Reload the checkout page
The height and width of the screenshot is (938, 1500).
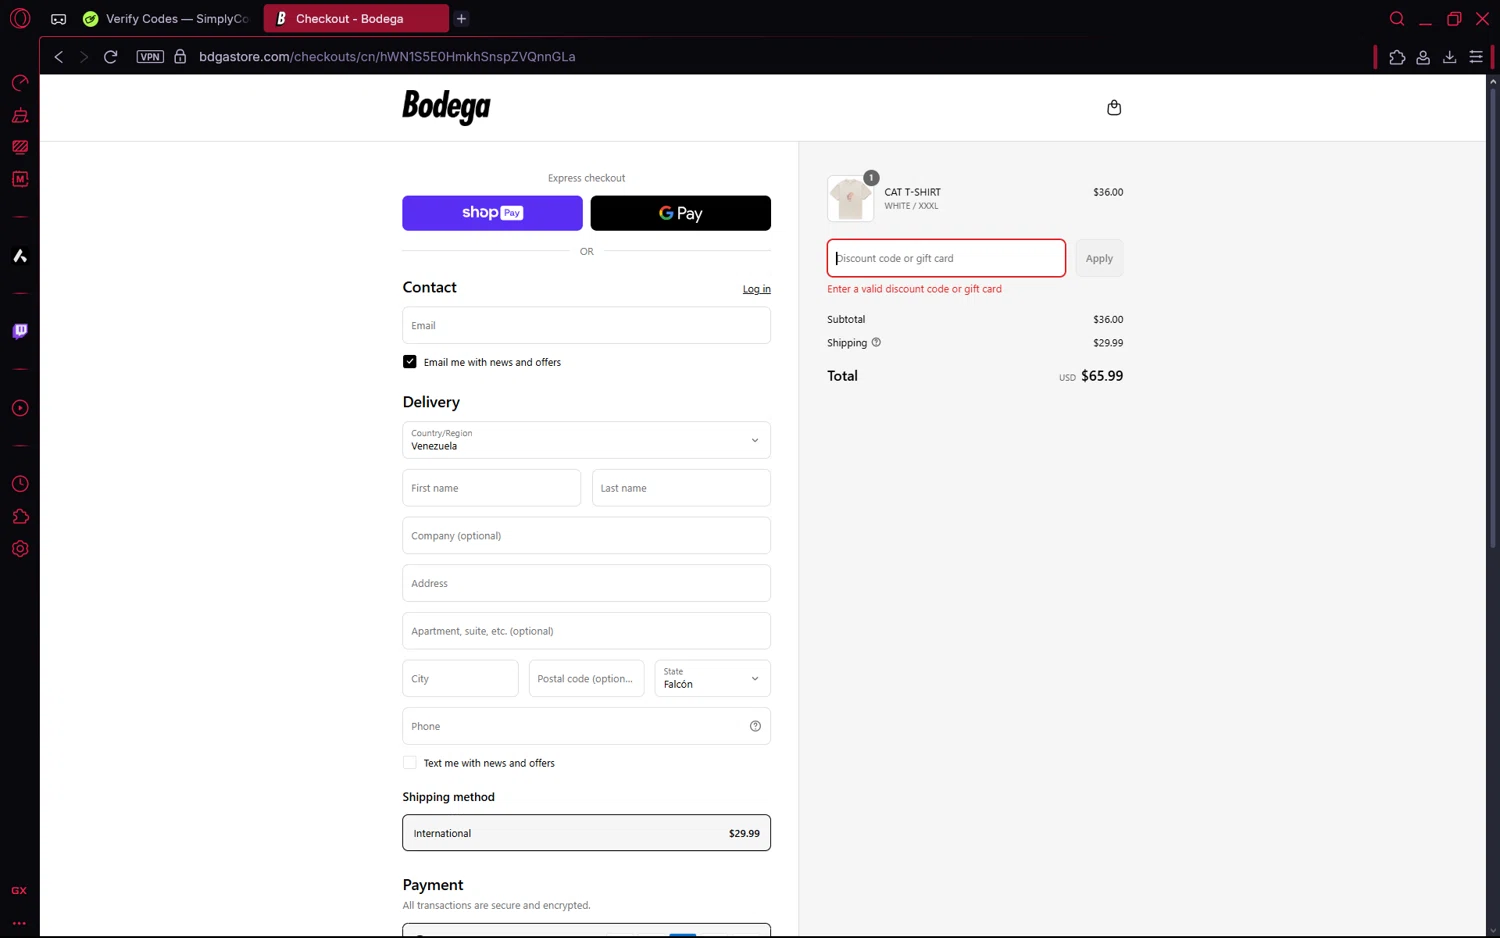[111, 57]
